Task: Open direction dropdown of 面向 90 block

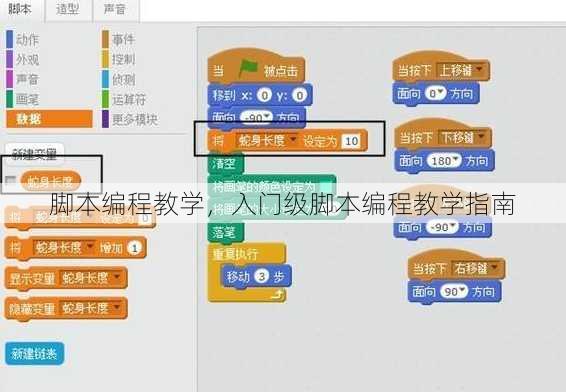Action: pos(463,289)
